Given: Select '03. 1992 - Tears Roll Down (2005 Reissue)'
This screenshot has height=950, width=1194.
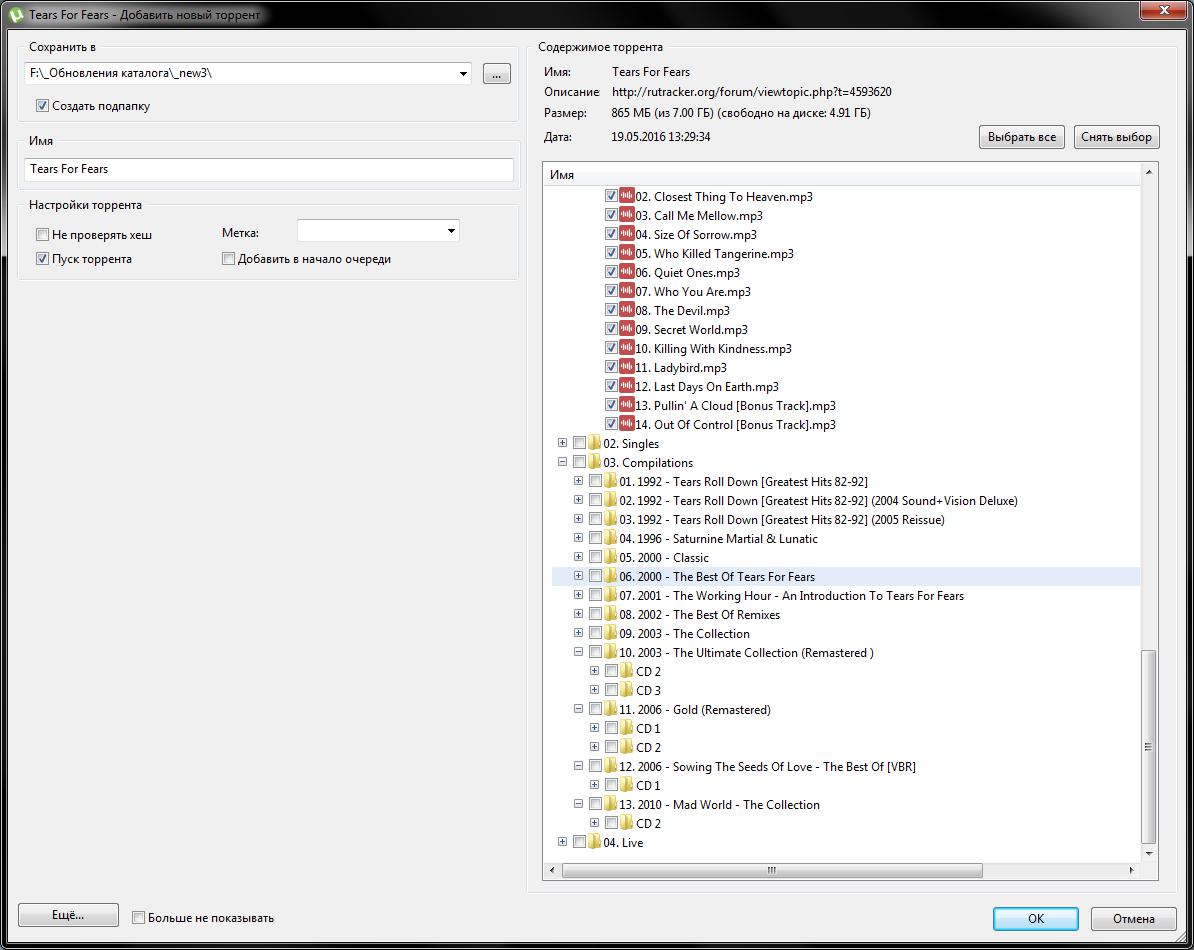Looking at the screenshot, I should (x=781, y=520).
